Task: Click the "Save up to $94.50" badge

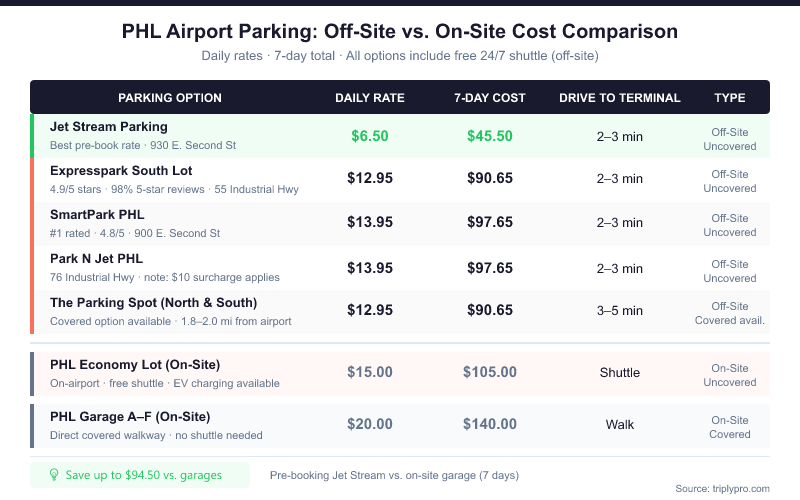Action: [x=140, y=475]
